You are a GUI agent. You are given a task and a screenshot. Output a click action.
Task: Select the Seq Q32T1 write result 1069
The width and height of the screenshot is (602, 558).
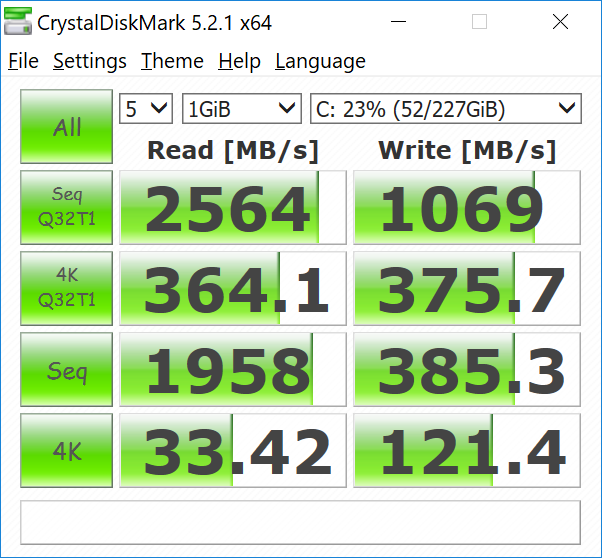[467, 207]
